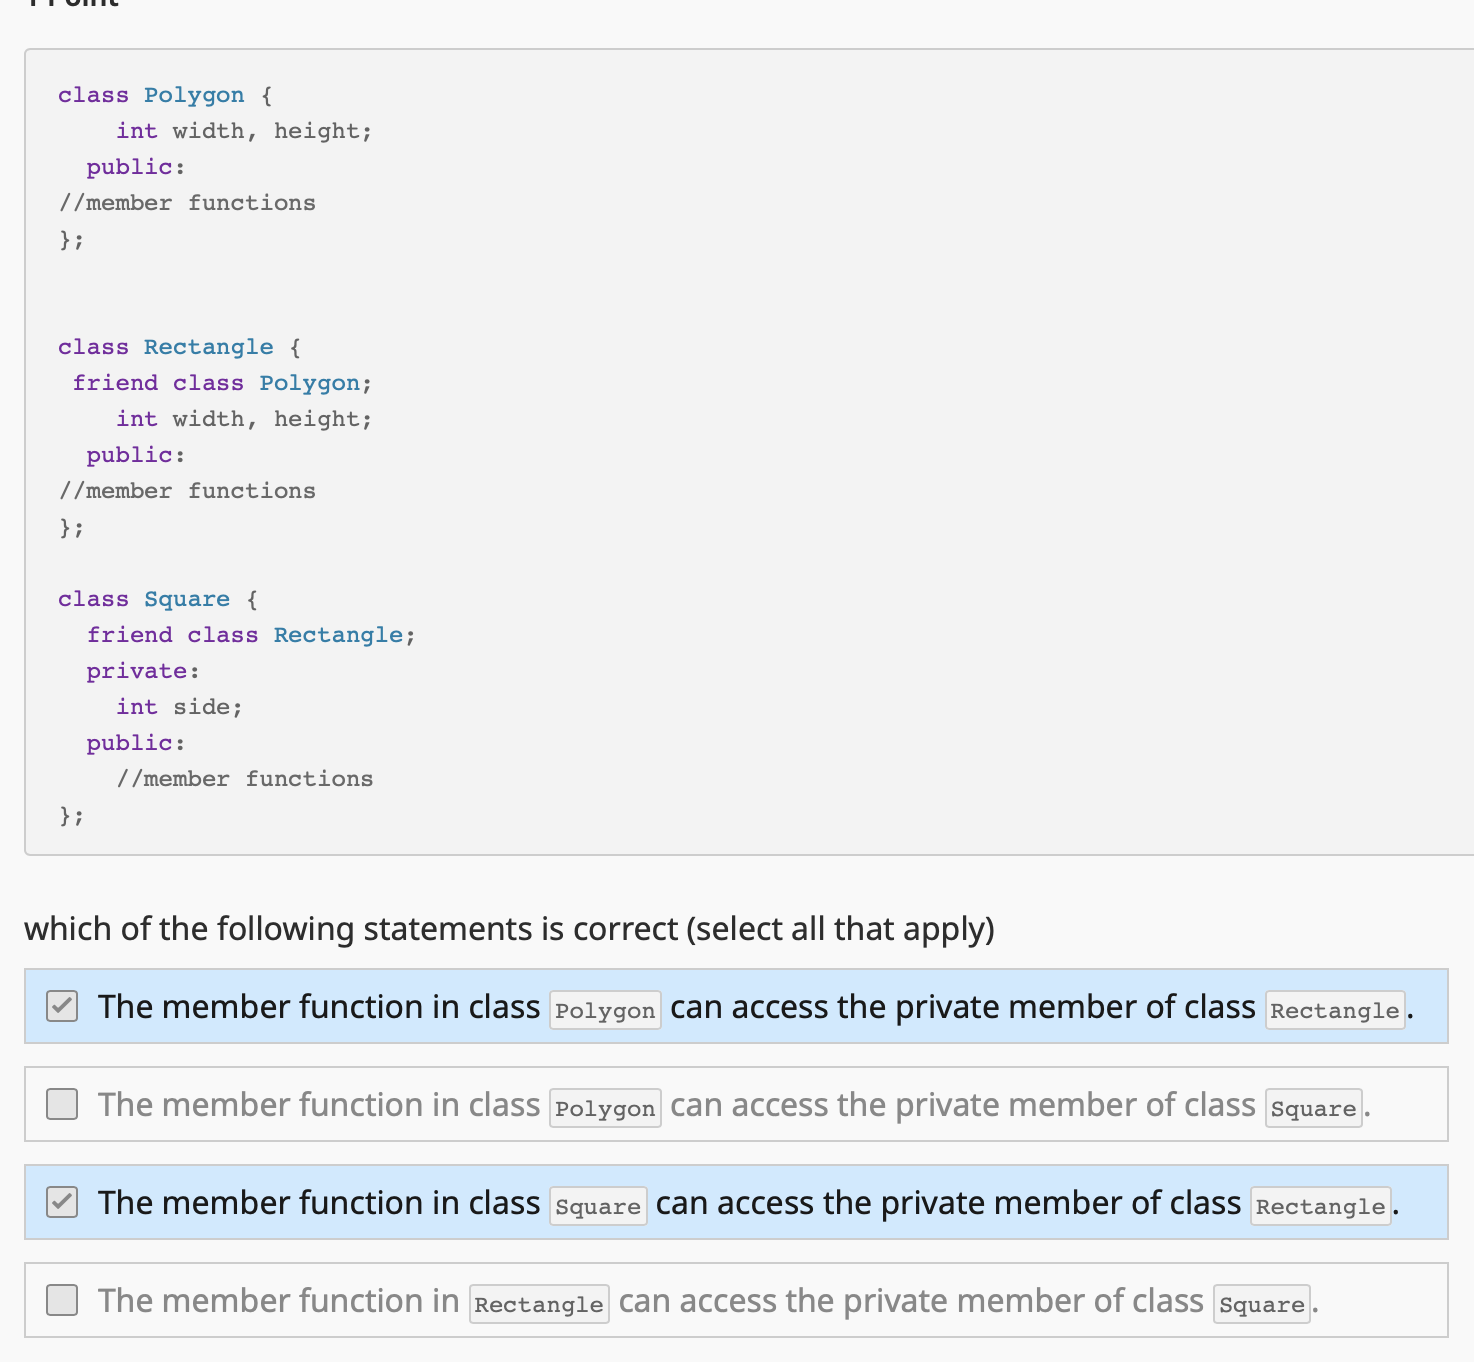The width and height of the screenshot is (1474, 1362).
Task: Click the Square badge in the fourth answer
Action: 1260,1304
